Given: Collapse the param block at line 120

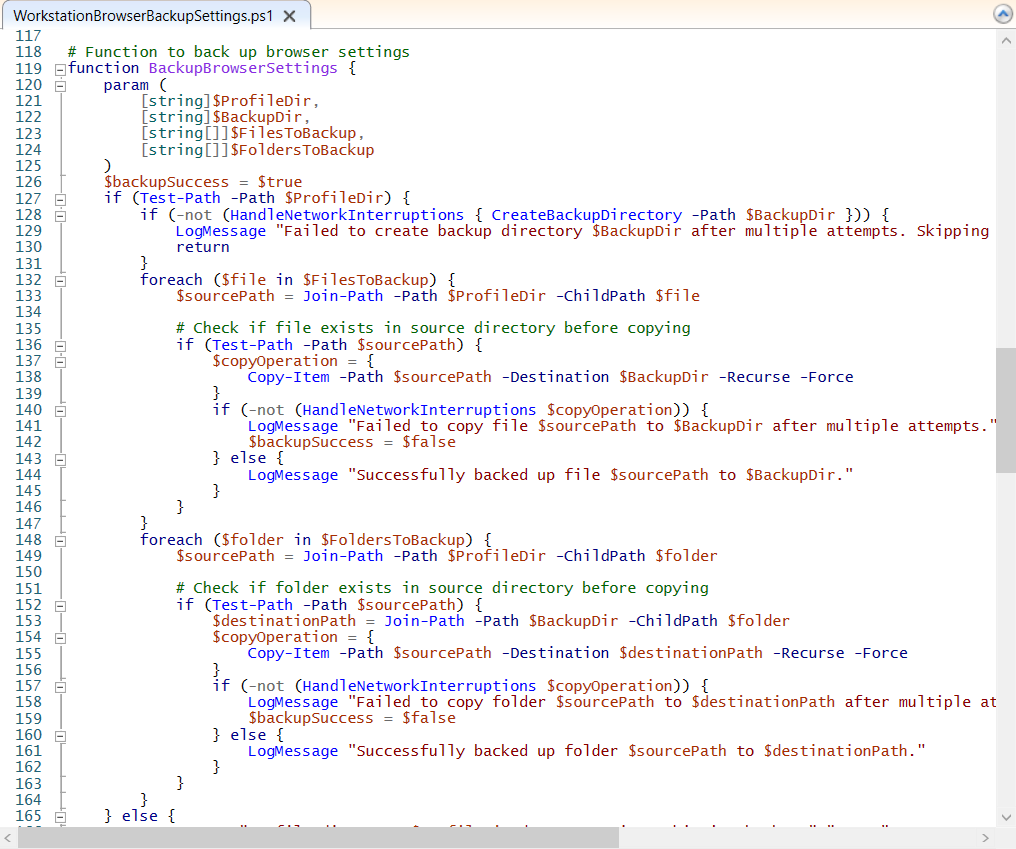Looking at the screenshot, I should (x=60, y=86).
